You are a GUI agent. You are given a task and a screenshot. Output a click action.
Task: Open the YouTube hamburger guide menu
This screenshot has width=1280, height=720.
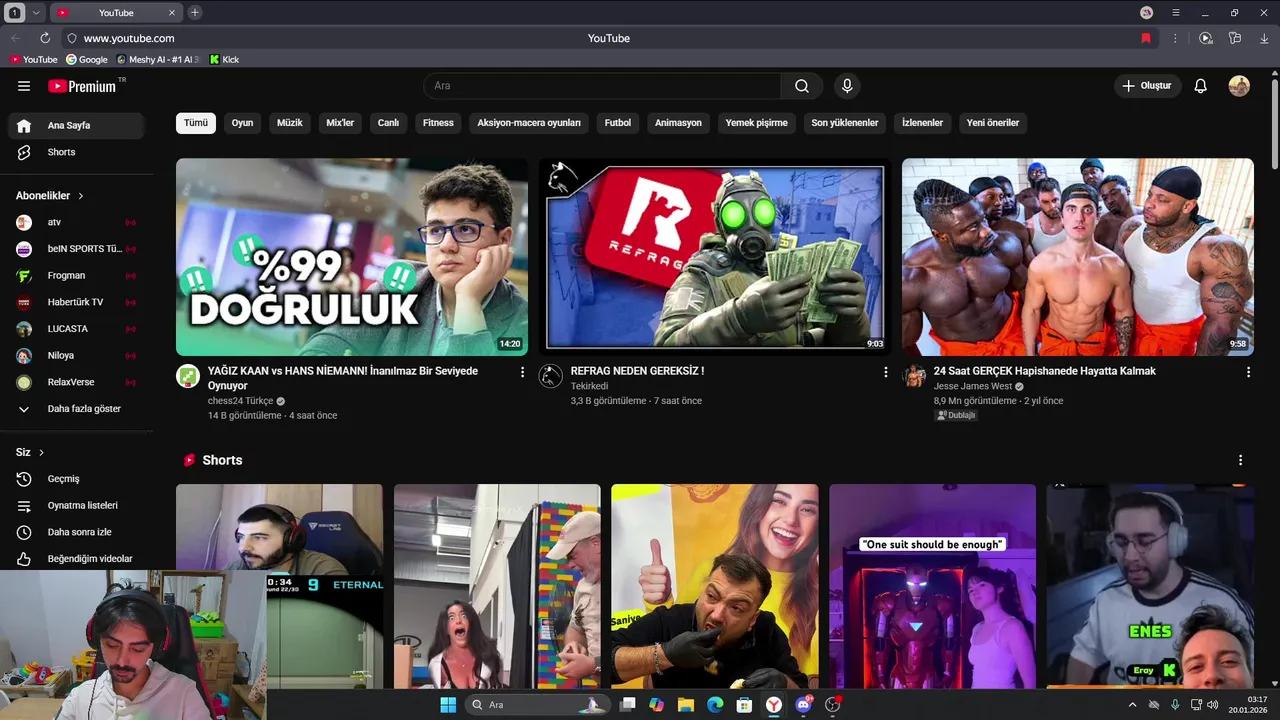click(24, 86)
